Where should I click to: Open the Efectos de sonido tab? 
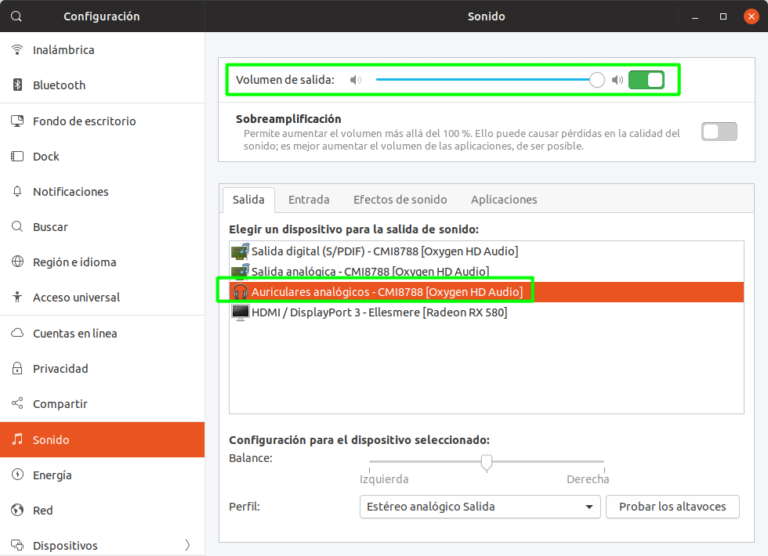pos(400,200)
